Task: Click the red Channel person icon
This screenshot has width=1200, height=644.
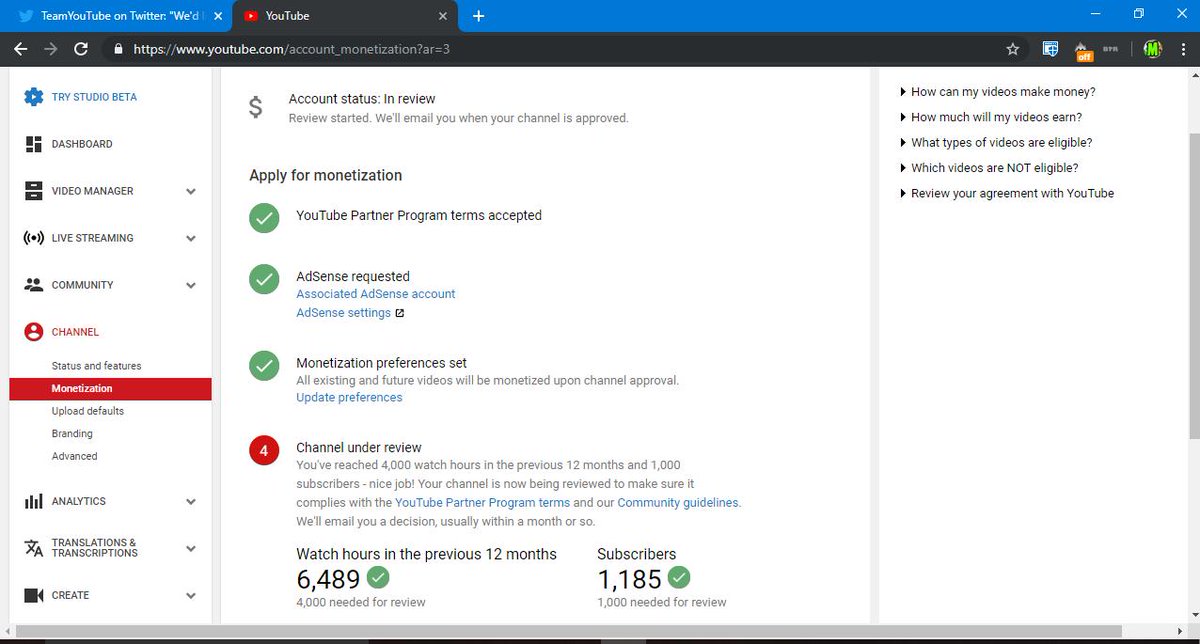Action: tap(33, 332)
